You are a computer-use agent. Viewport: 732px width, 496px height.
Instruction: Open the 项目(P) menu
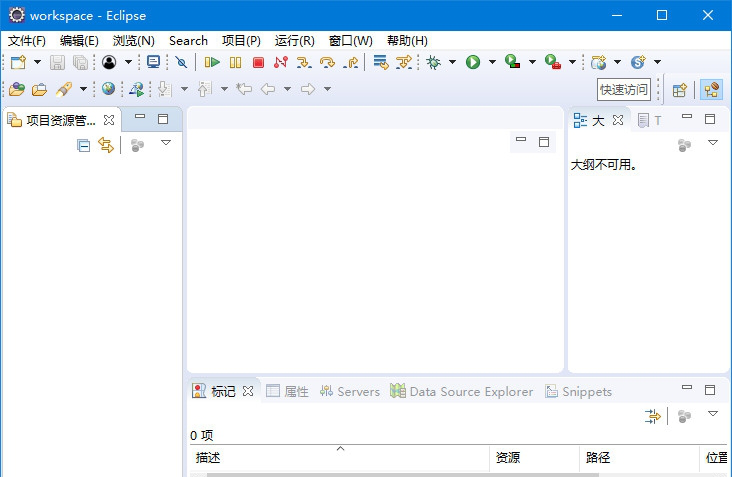pos(240,41)
